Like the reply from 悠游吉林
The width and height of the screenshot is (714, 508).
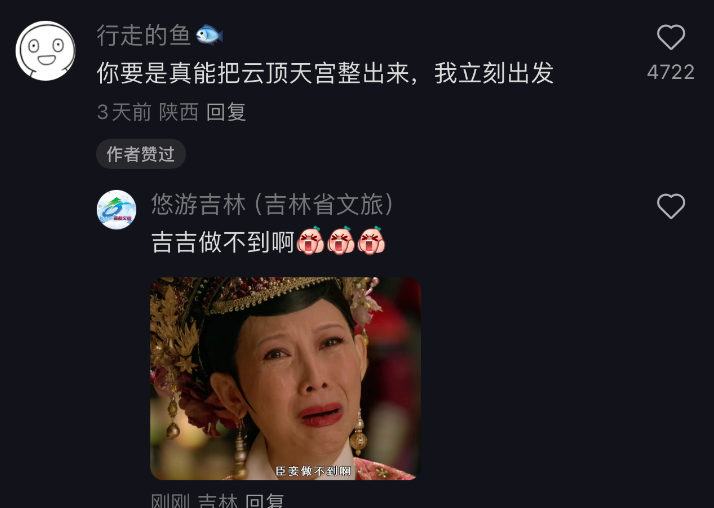[x=671, y=206]
